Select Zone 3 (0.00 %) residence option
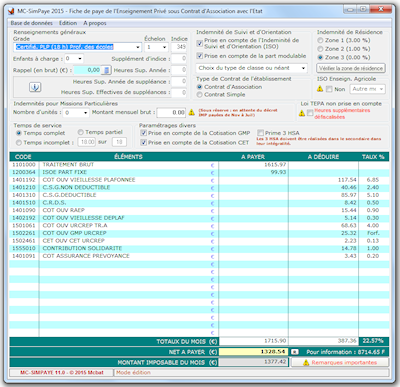Image resolution: width=400 pixels, height=387 pixels. tap(320, 57)
